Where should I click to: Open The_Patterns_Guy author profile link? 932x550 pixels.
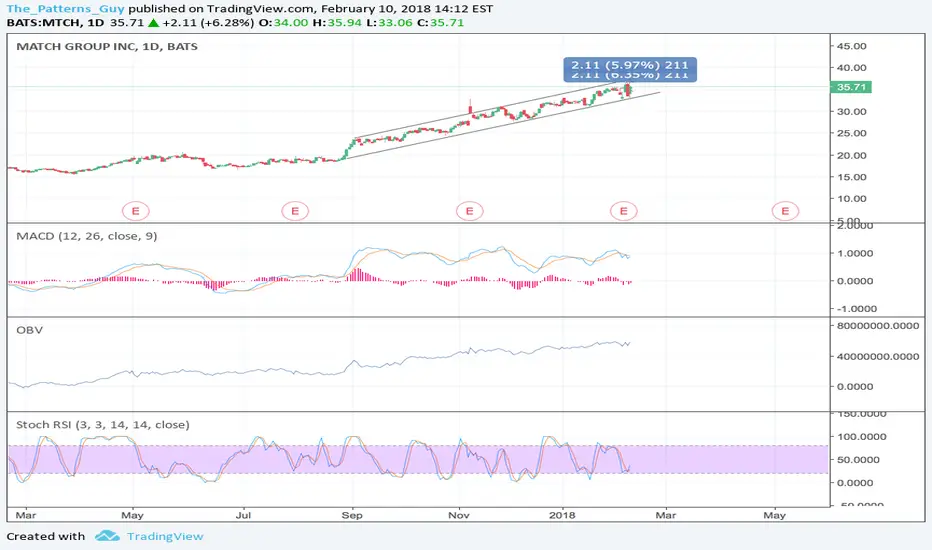tap(65, 9)
